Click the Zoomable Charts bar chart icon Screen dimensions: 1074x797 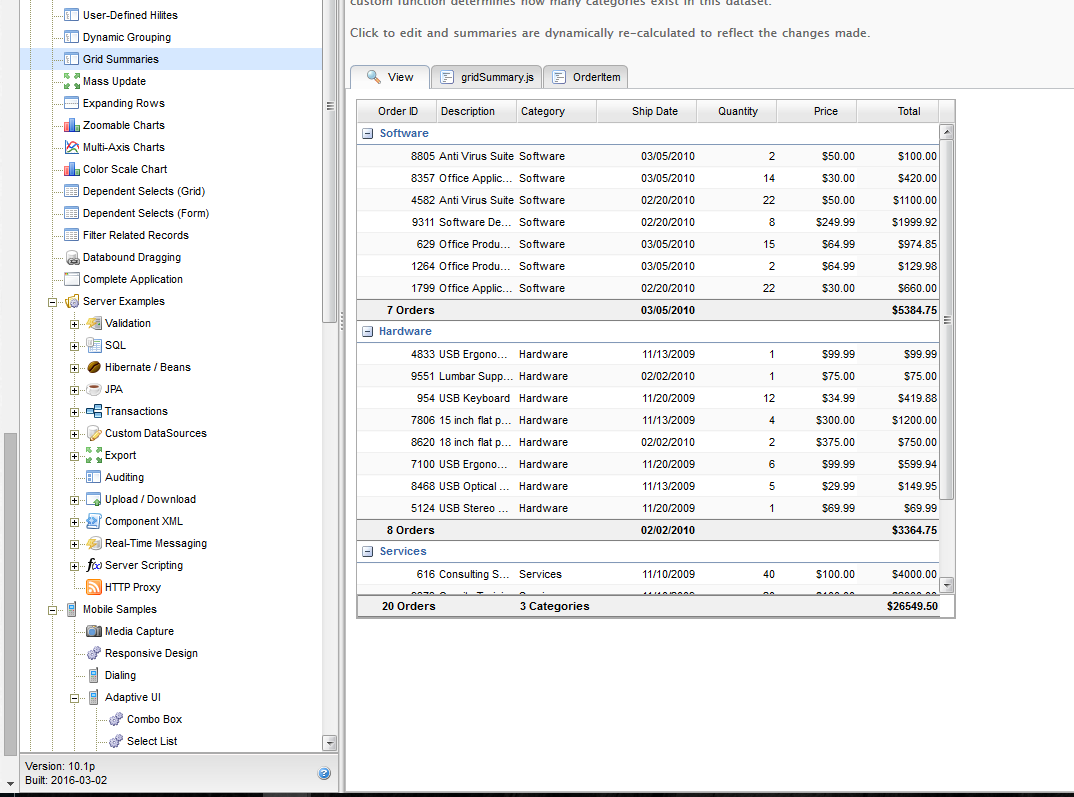72,126
